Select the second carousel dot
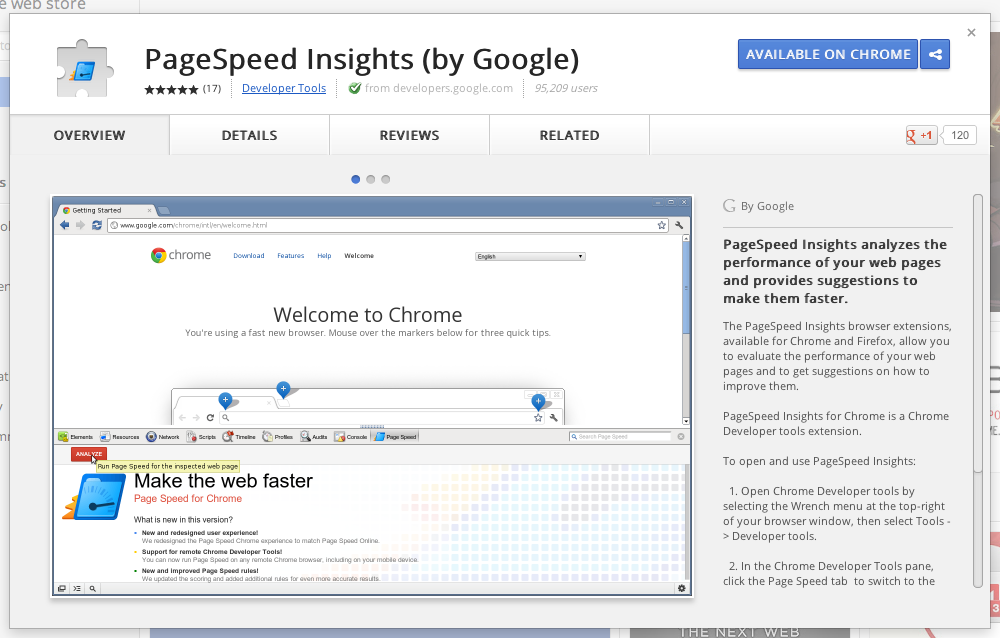 pyautogui.click(x=371, y=180)
